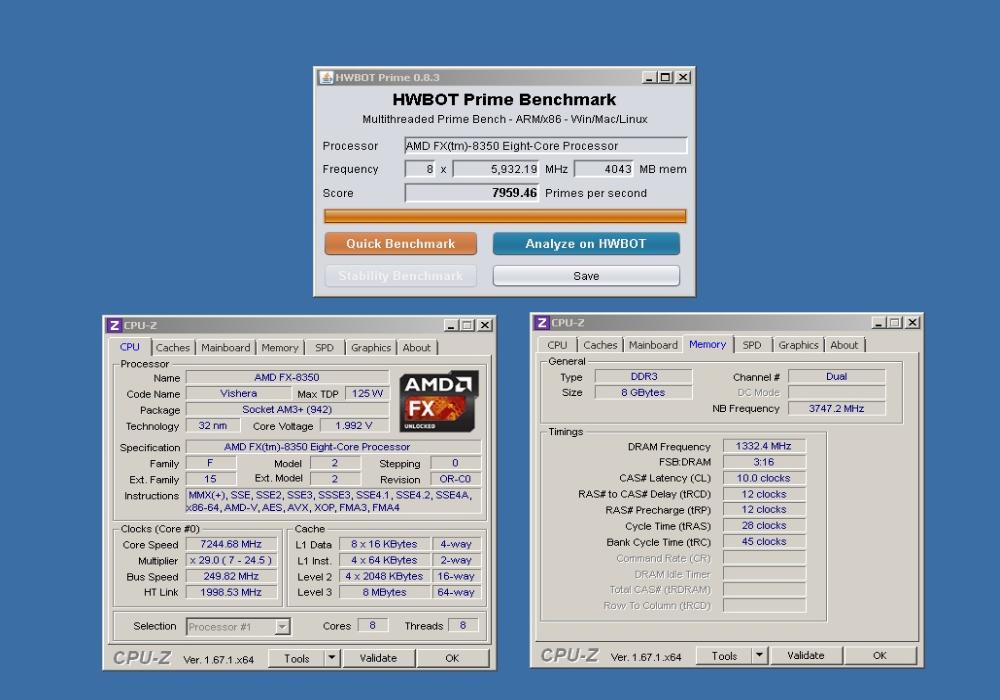The width and height of the screenshot is (1000, 700).
Task: Click Tools button in right CPU-Z window
Action: point(724,655)
